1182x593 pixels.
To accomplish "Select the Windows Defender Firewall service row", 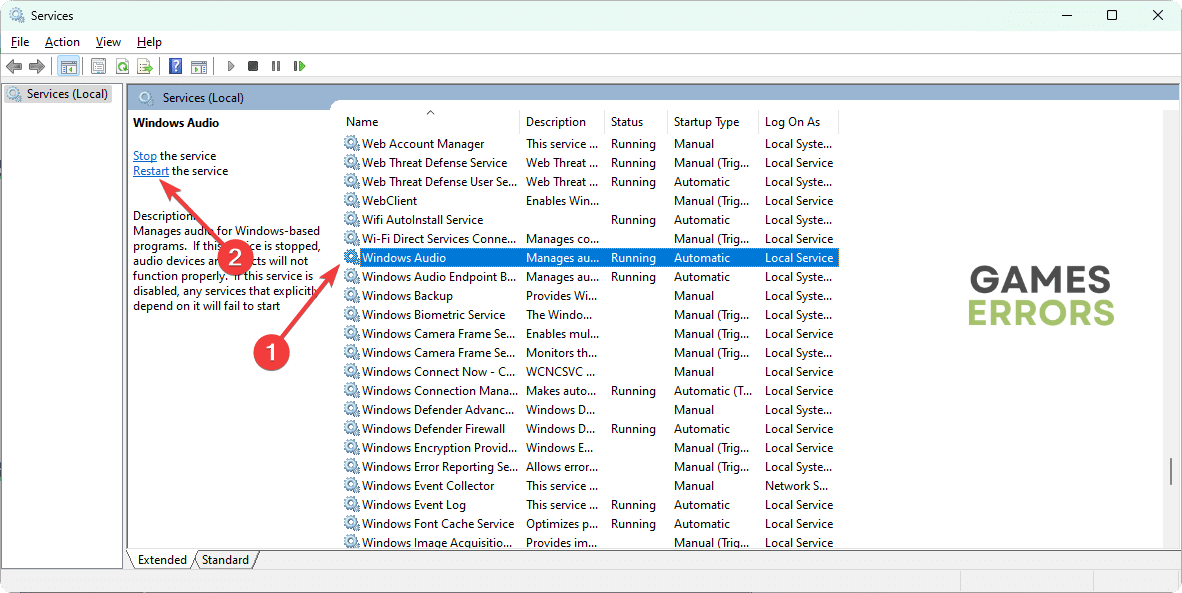I will pos(433,429).
